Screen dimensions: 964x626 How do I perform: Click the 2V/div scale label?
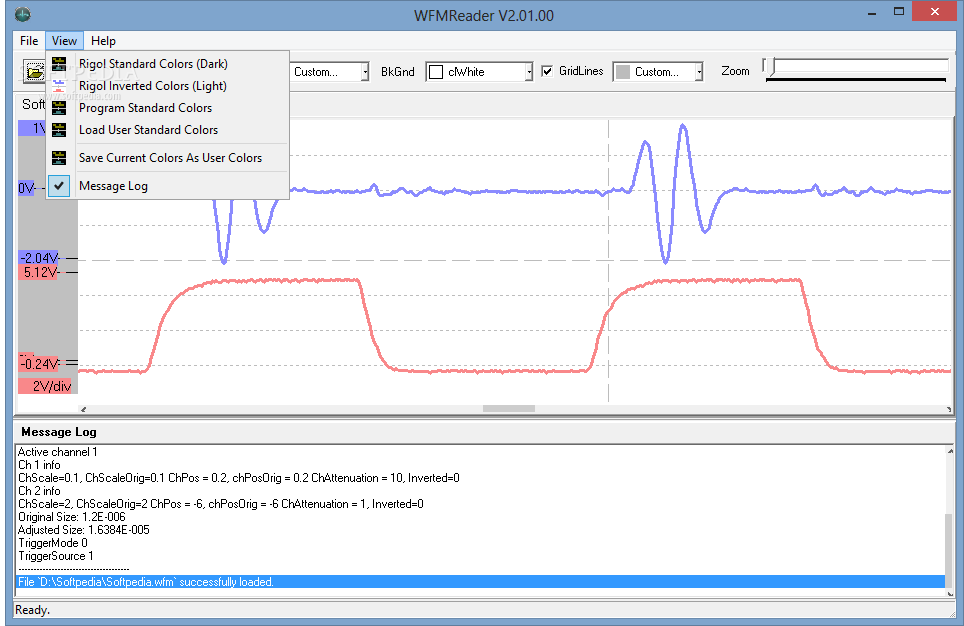click(x=45, y=386)
